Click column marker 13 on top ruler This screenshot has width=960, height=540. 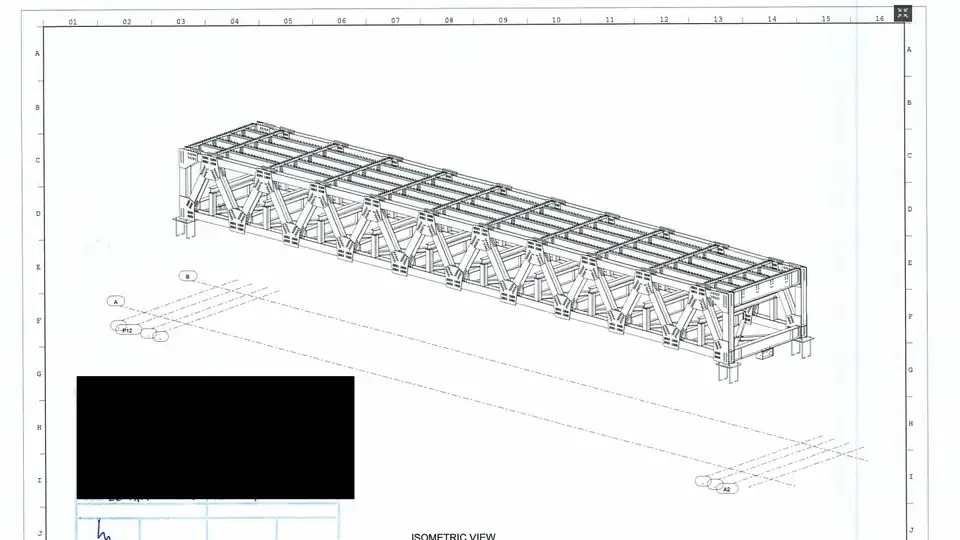click(x=718, y=20)
